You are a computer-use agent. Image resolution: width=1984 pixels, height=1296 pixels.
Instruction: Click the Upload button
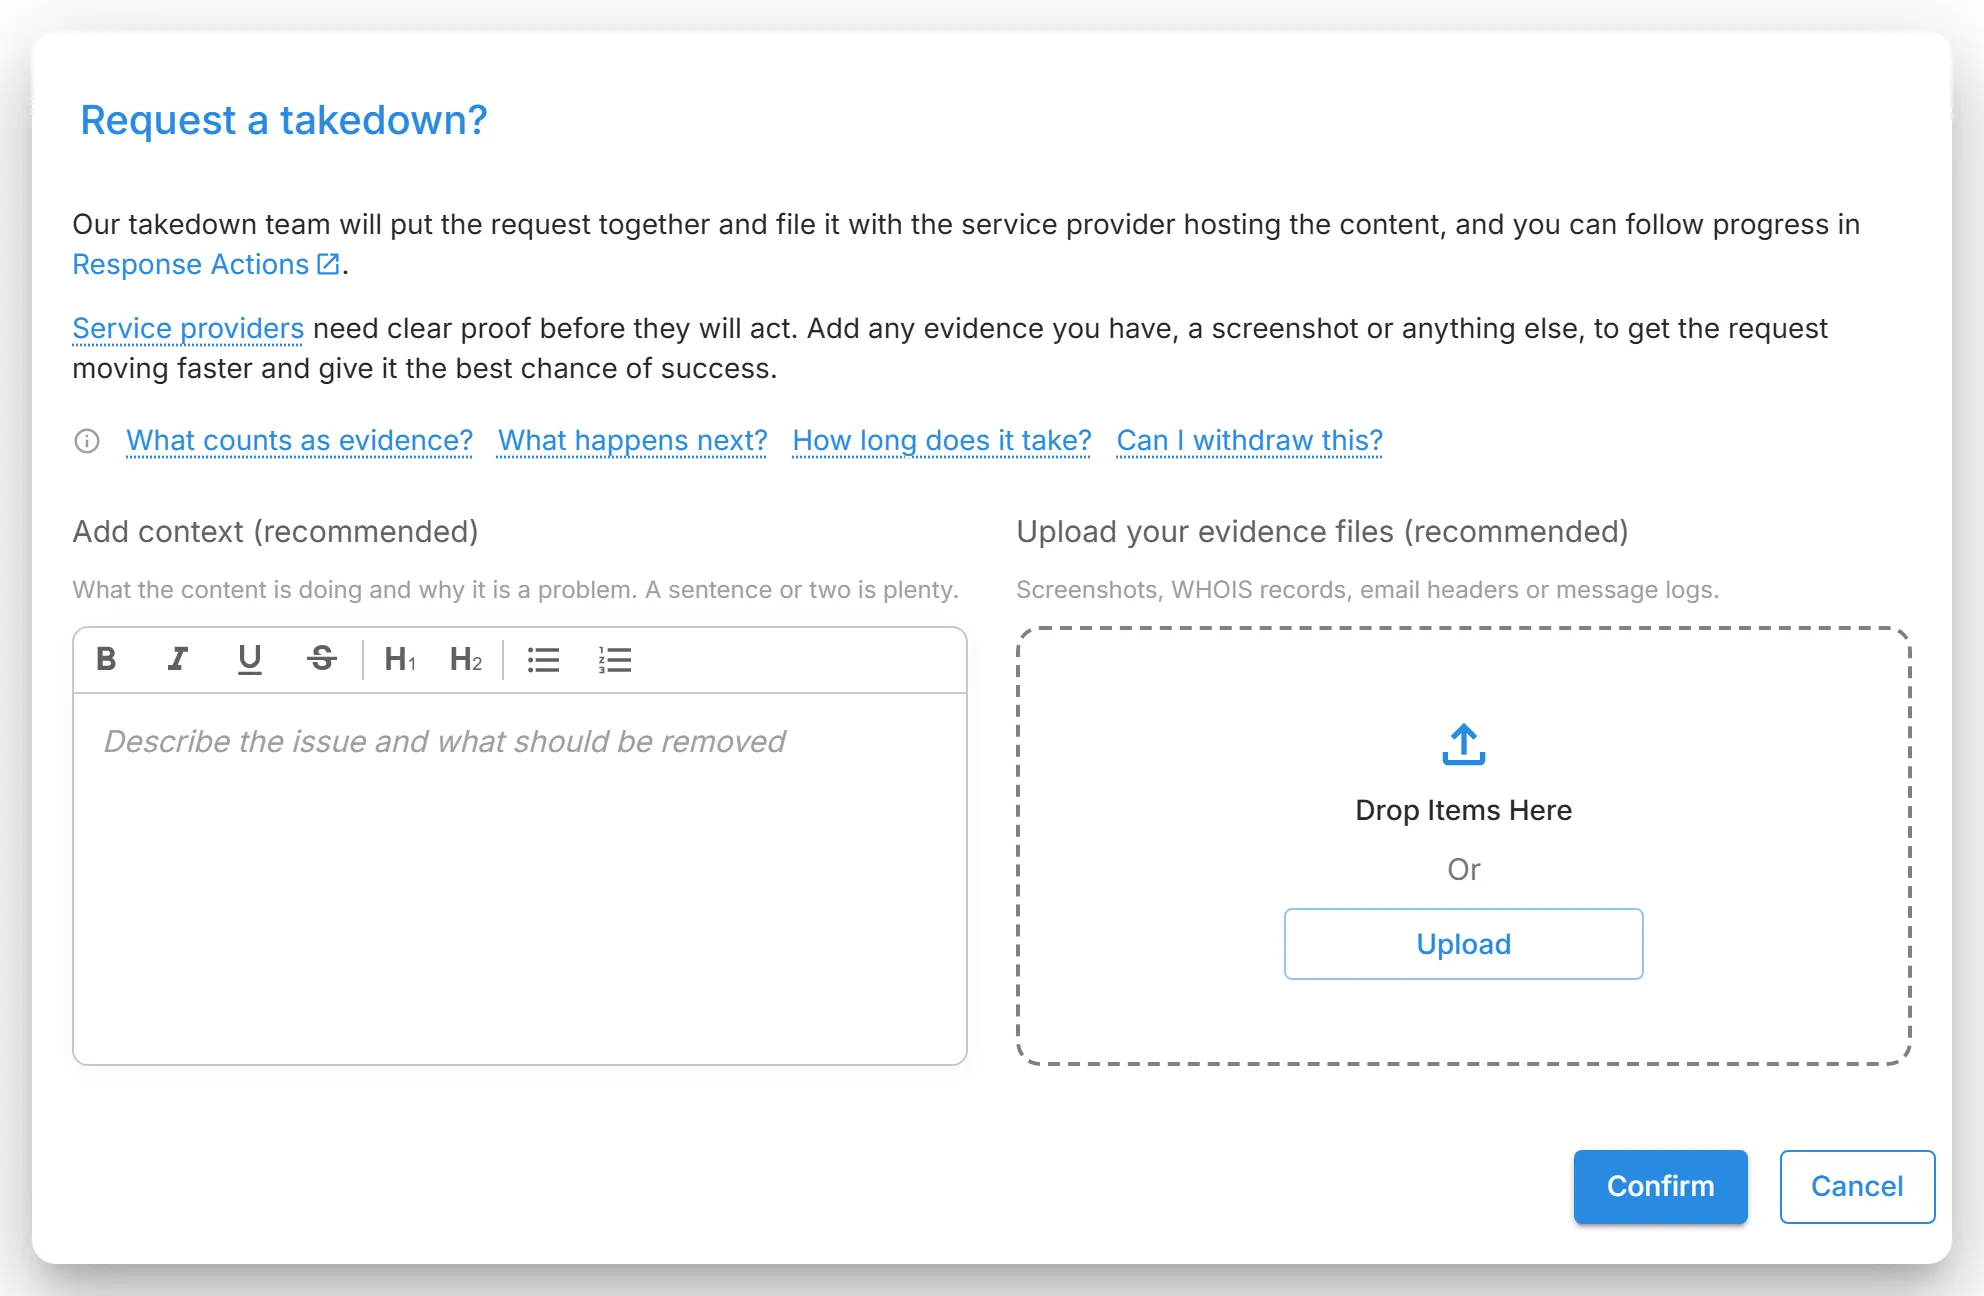pyautogui.click(x=1463, y=944)
